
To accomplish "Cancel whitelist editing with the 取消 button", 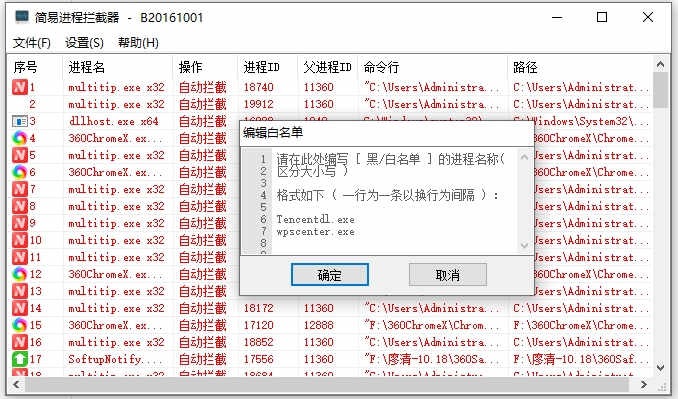I will pos(448,275).
